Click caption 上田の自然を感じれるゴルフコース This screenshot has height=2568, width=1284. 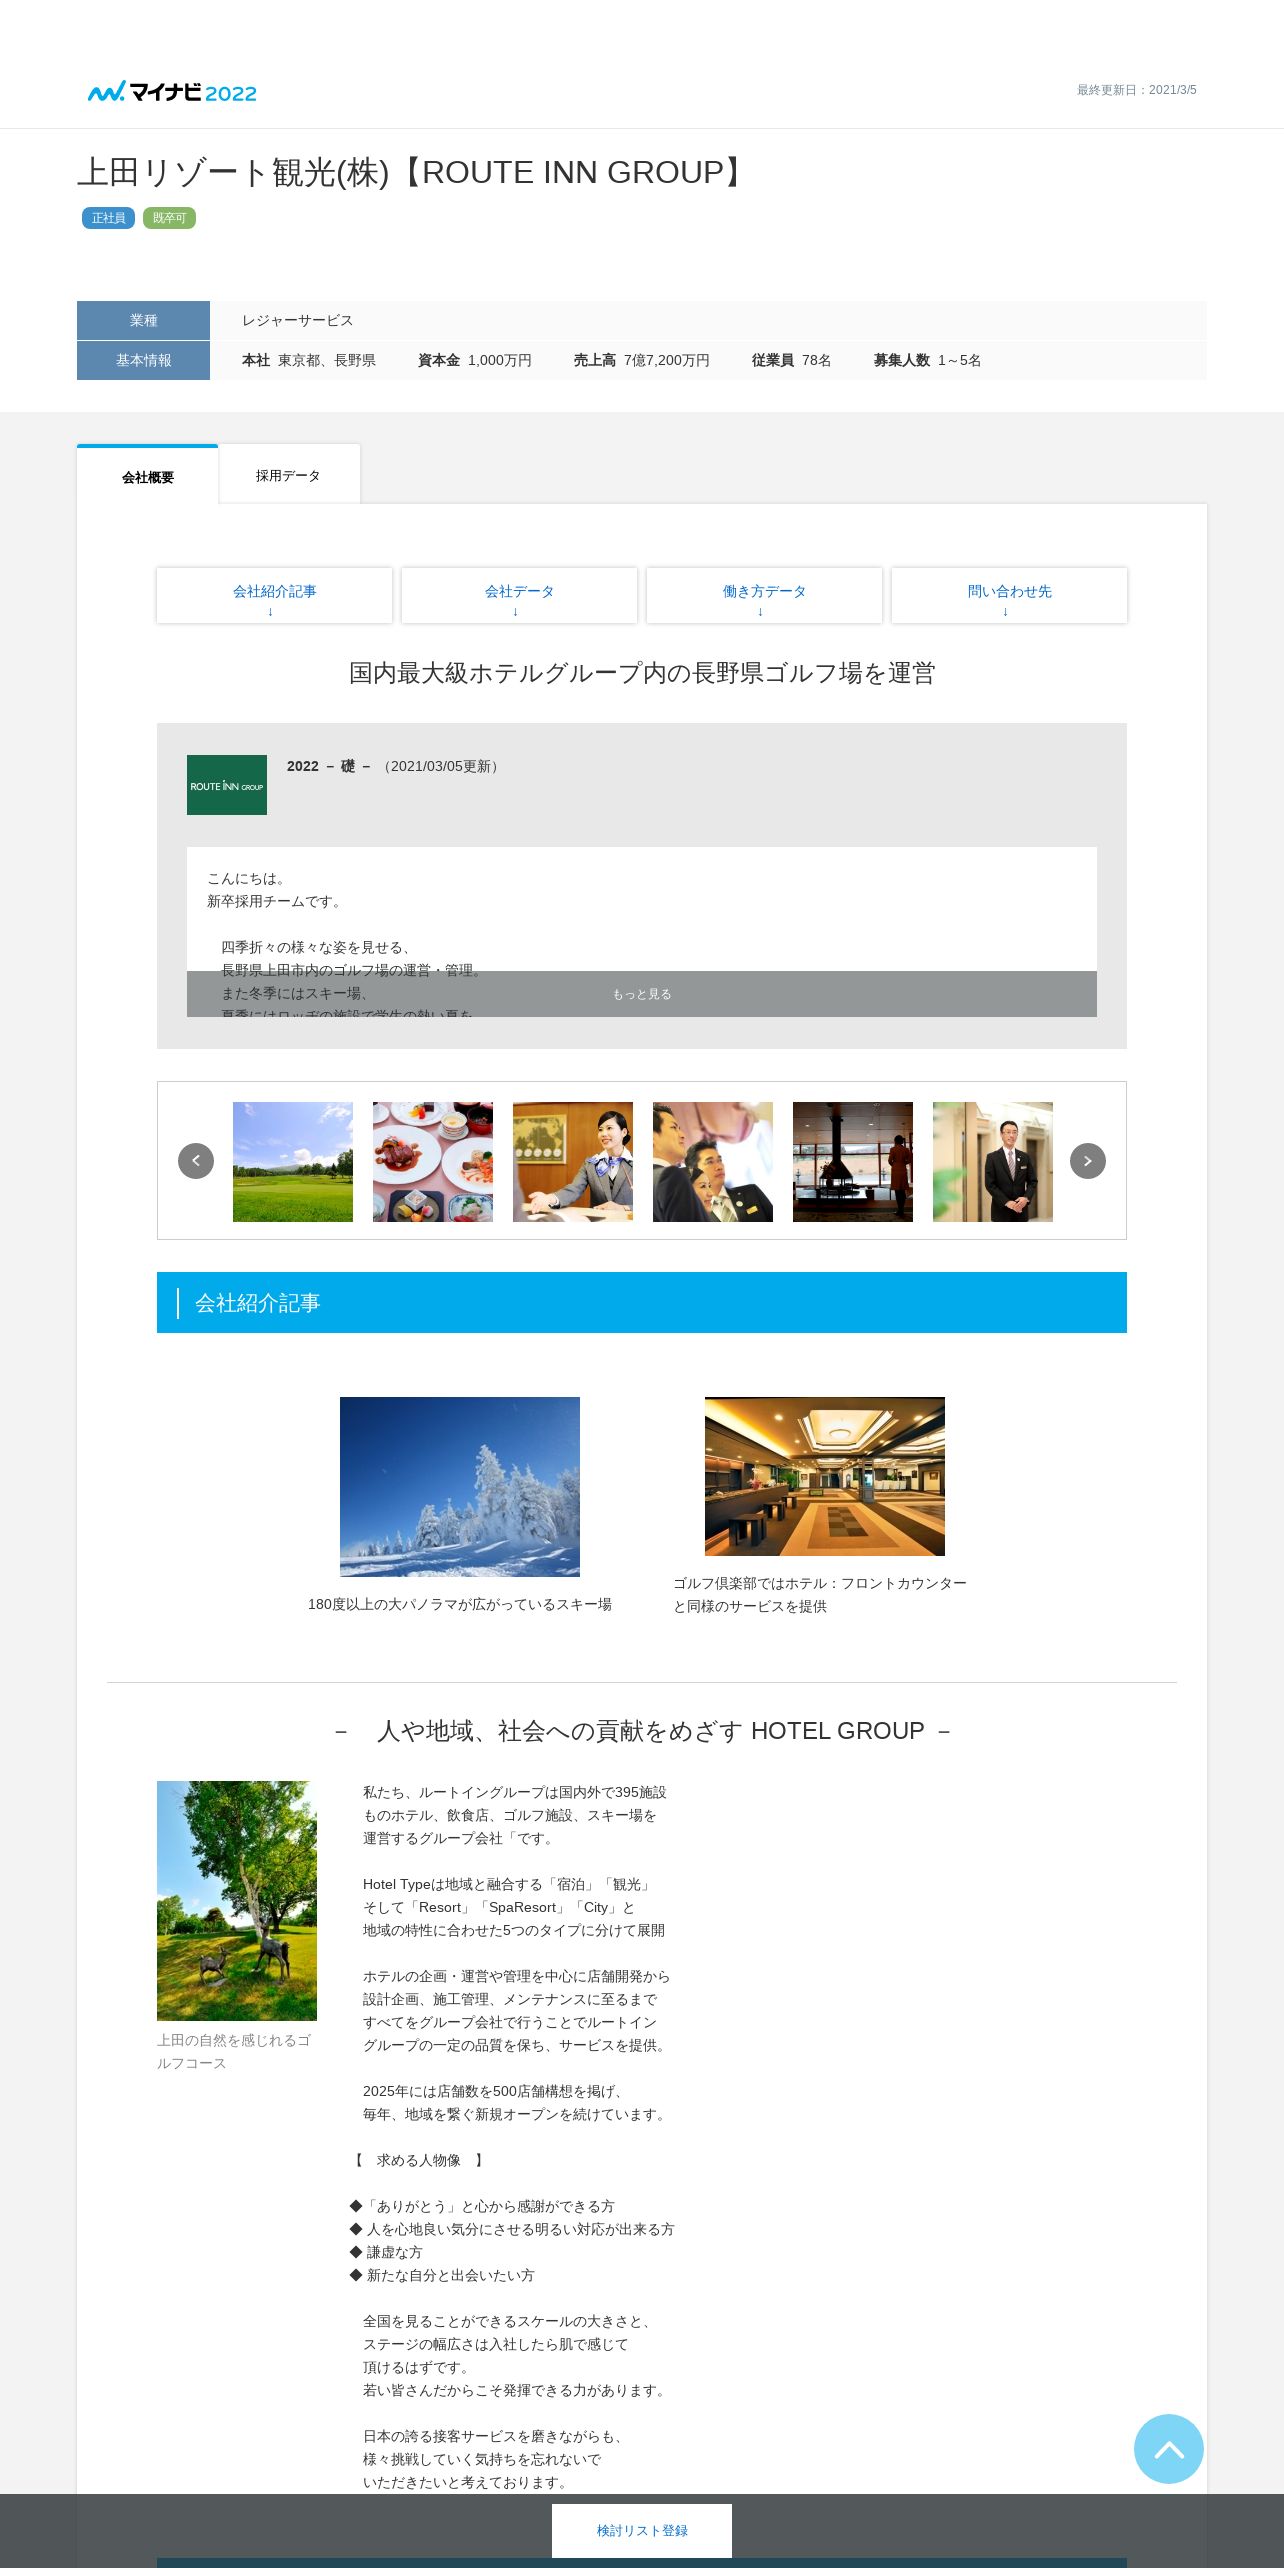(x=235, y=2051)
